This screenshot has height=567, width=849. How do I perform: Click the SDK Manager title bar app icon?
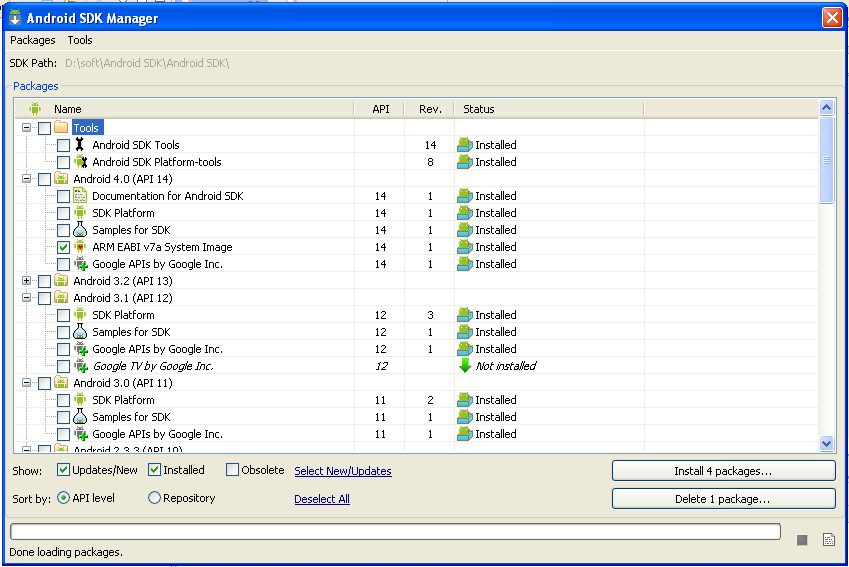15,18
